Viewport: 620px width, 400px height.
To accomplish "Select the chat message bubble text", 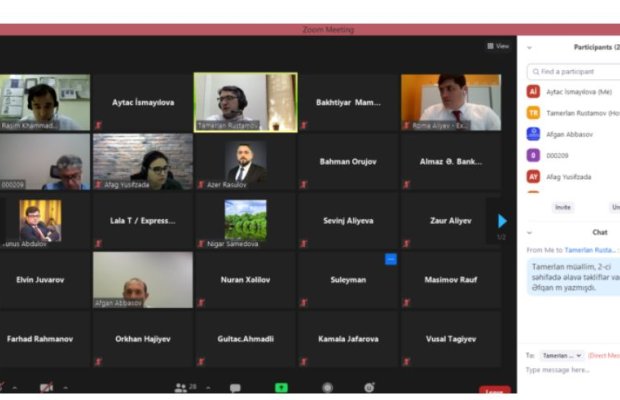I will click(575, 277).
